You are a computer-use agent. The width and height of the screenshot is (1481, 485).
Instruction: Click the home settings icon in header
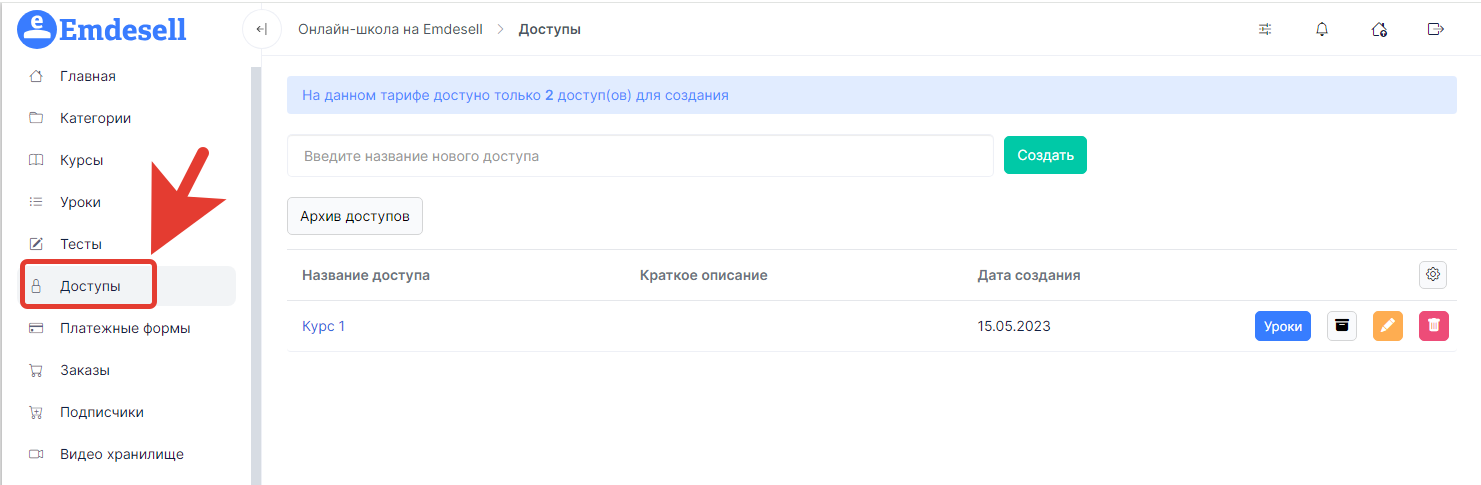click(1379, 29)
